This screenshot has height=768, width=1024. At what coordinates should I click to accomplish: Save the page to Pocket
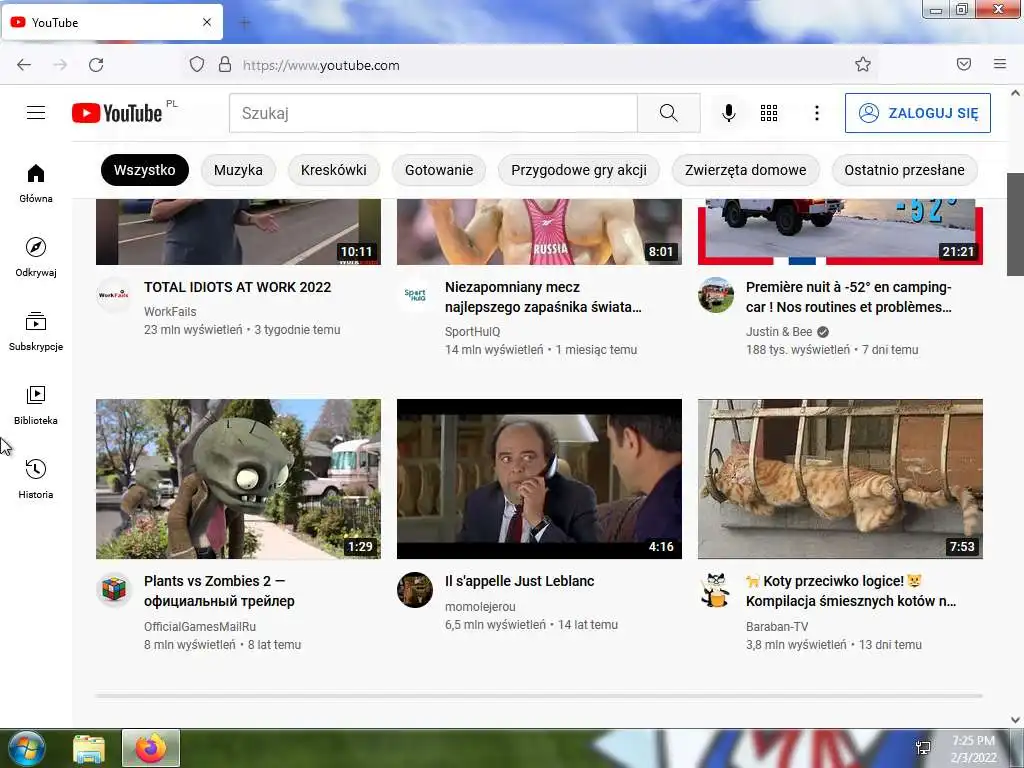pyautogui.click(x=964, y=64)
